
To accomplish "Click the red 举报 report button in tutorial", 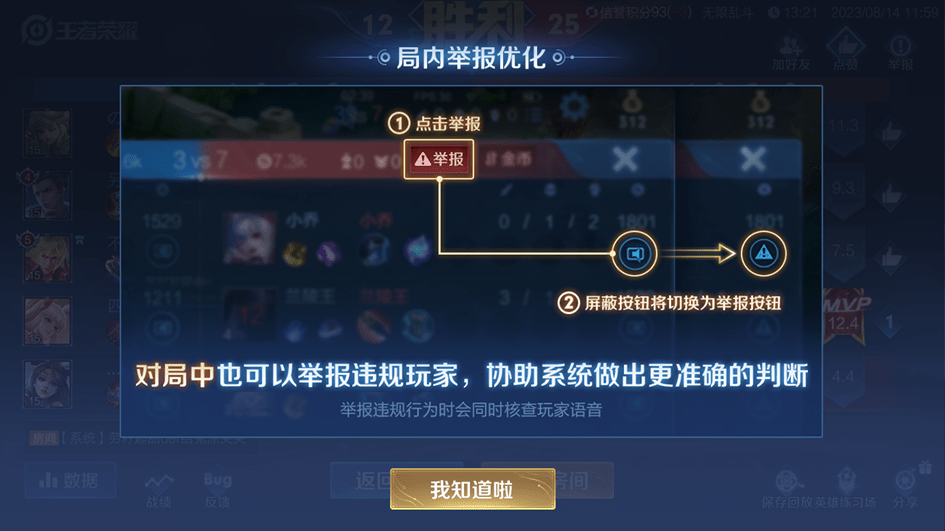I will (439, 159).
